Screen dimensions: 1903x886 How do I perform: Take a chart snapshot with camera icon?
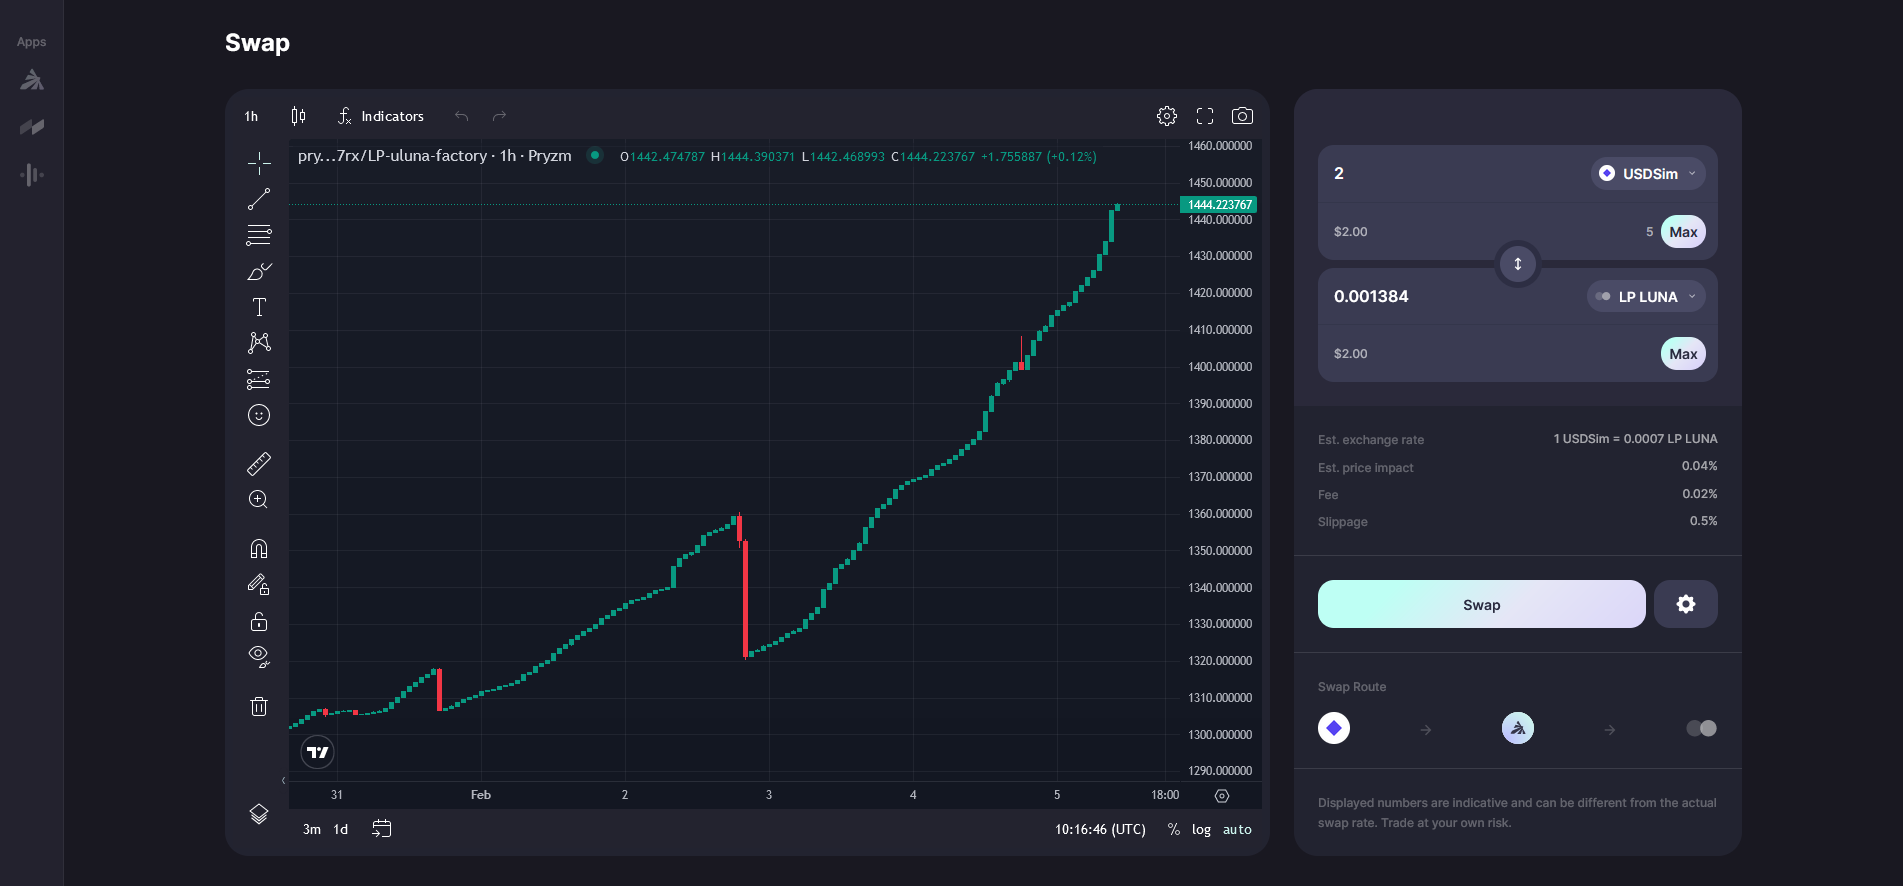pos(1242,116)
